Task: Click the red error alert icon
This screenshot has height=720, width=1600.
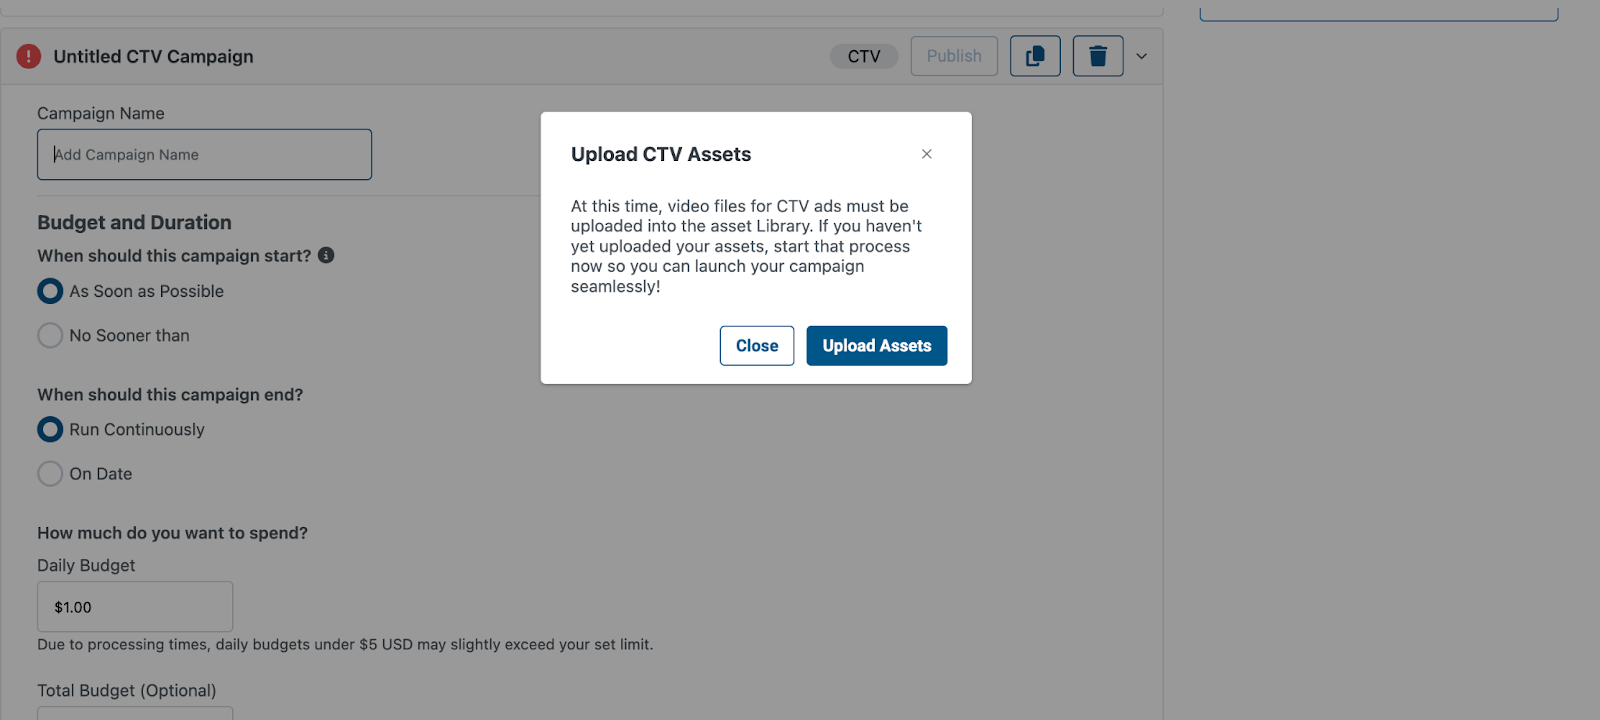Action: click(x=29, y=56)
